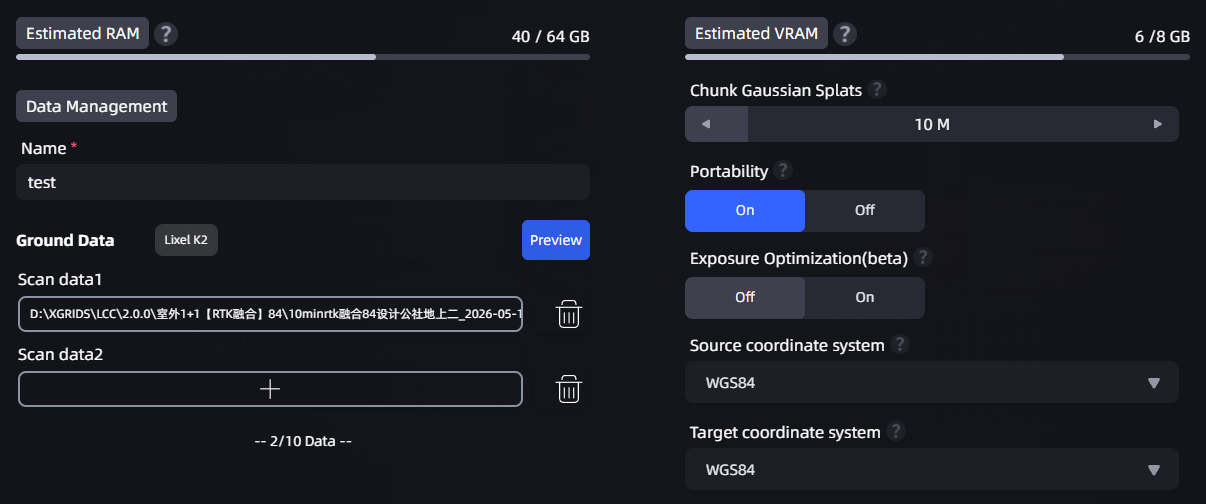
Task: Click the Lixel K2 device tag
Action: click(186, 240)
